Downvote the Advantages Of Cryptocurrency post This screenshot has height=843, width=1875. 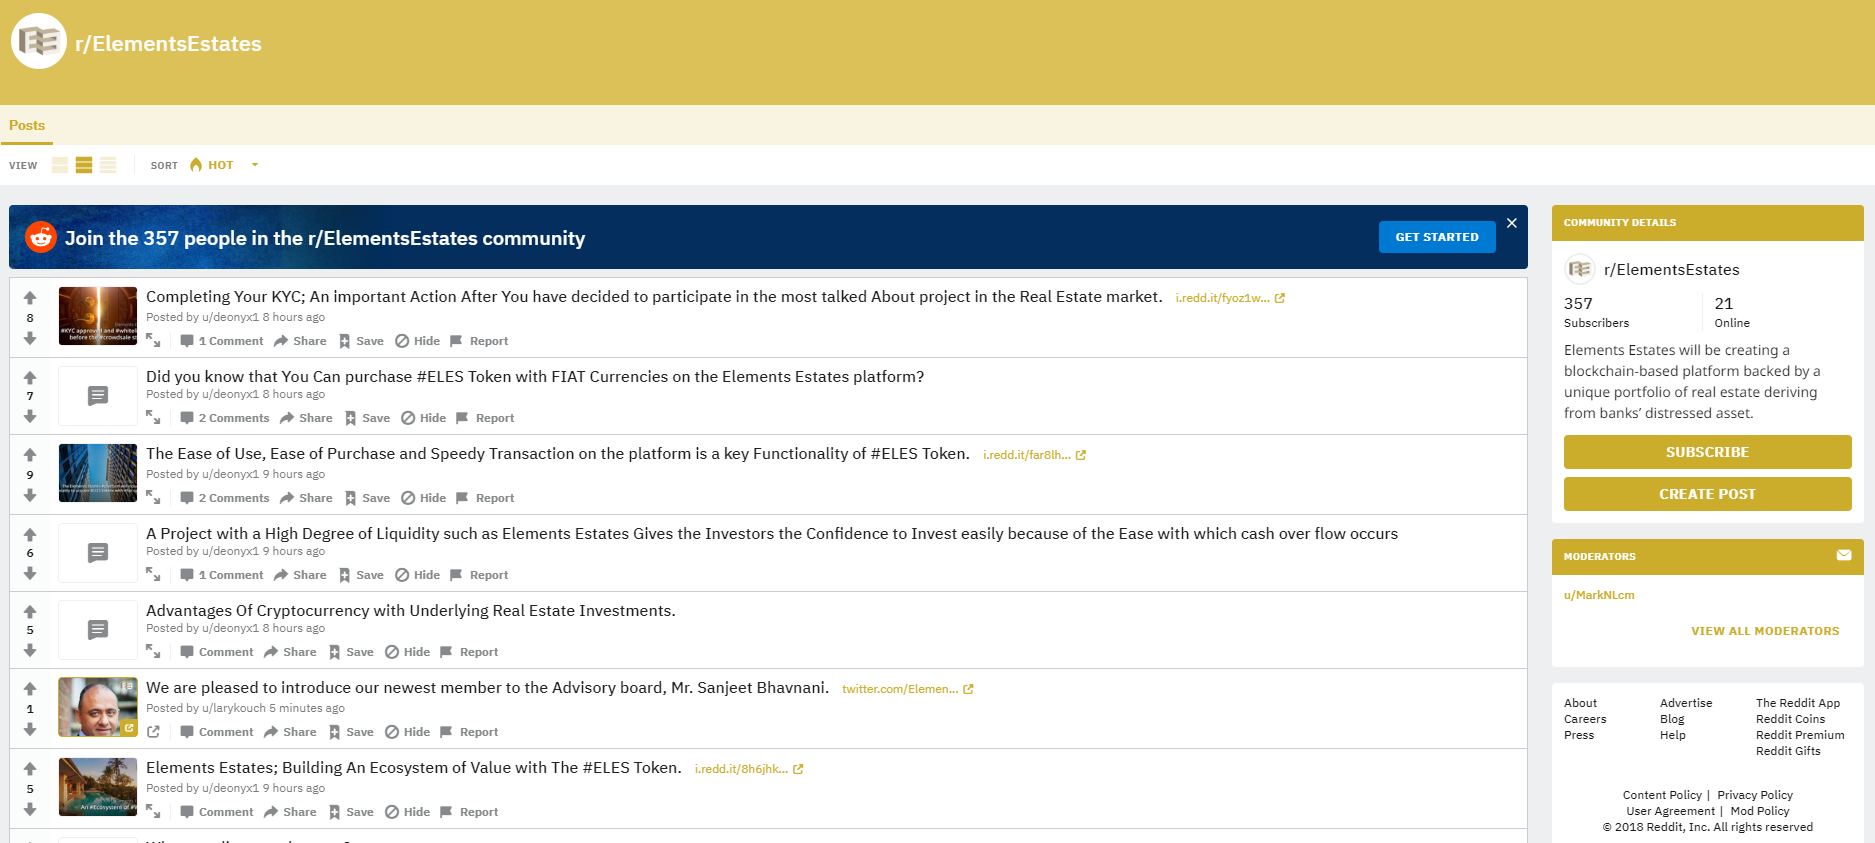coord(30,649)
